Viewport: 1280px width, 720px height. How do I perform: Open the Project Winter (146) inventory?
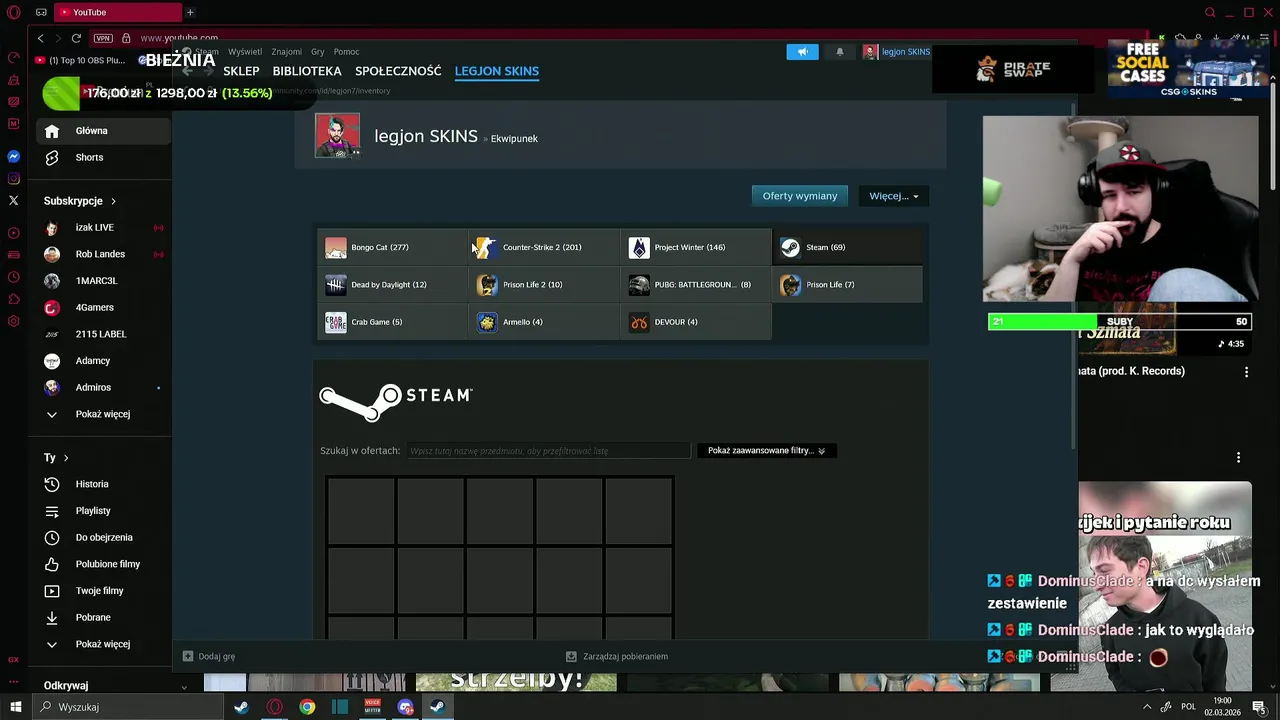[x=696, y=247]
